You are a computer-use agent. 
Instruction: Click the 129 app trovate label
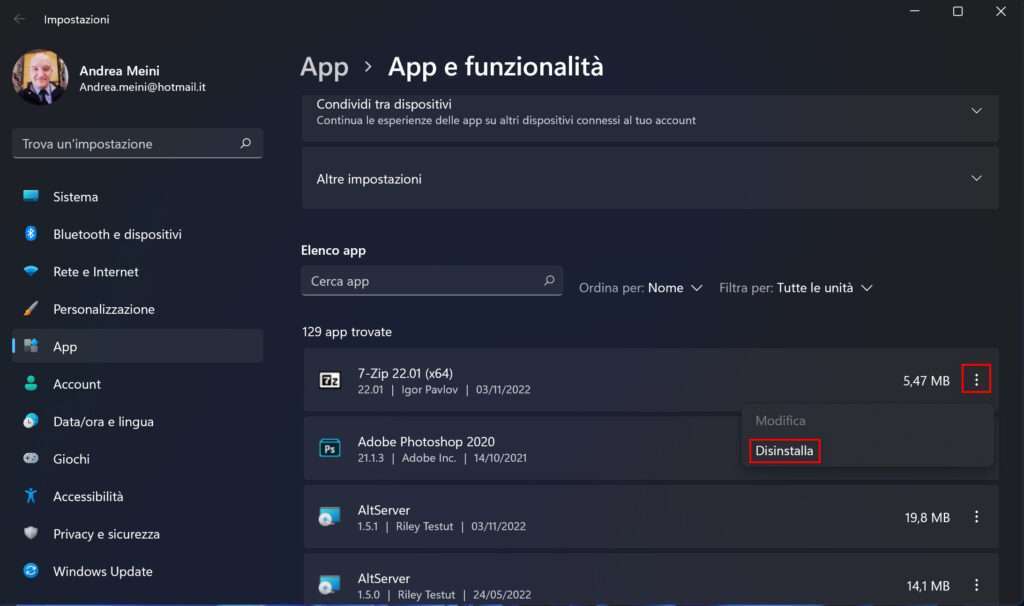pos(347,332)
